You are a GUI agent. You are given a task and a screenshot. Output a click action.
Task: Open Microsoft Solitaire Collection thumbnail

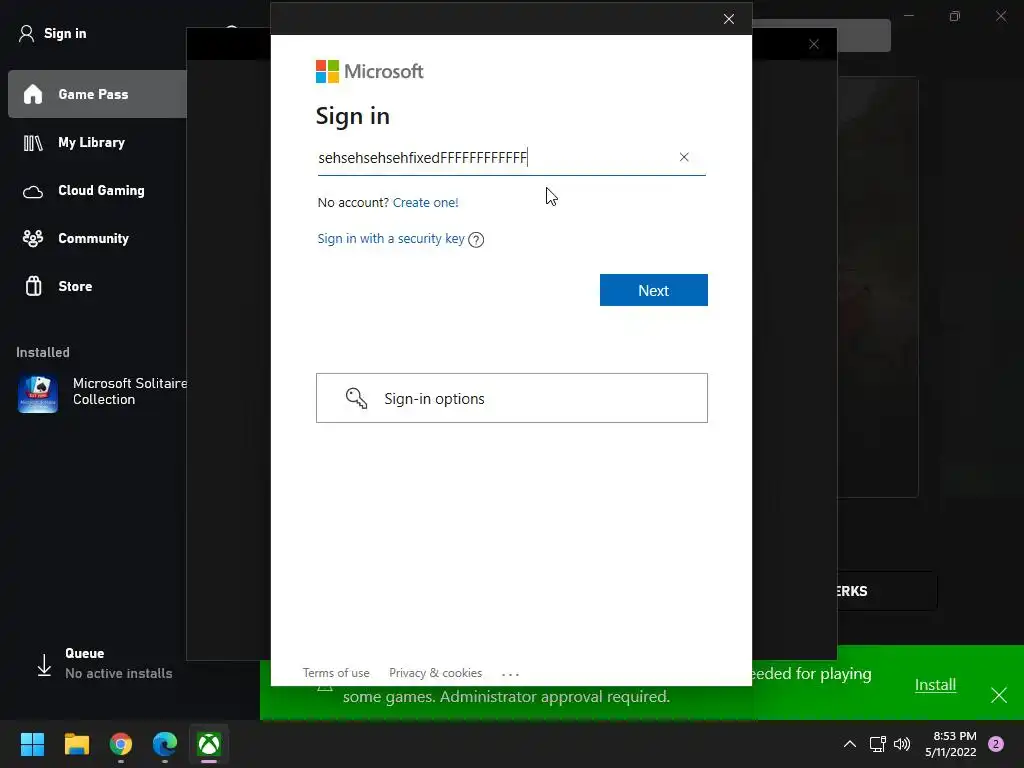(x=38, y=393)
